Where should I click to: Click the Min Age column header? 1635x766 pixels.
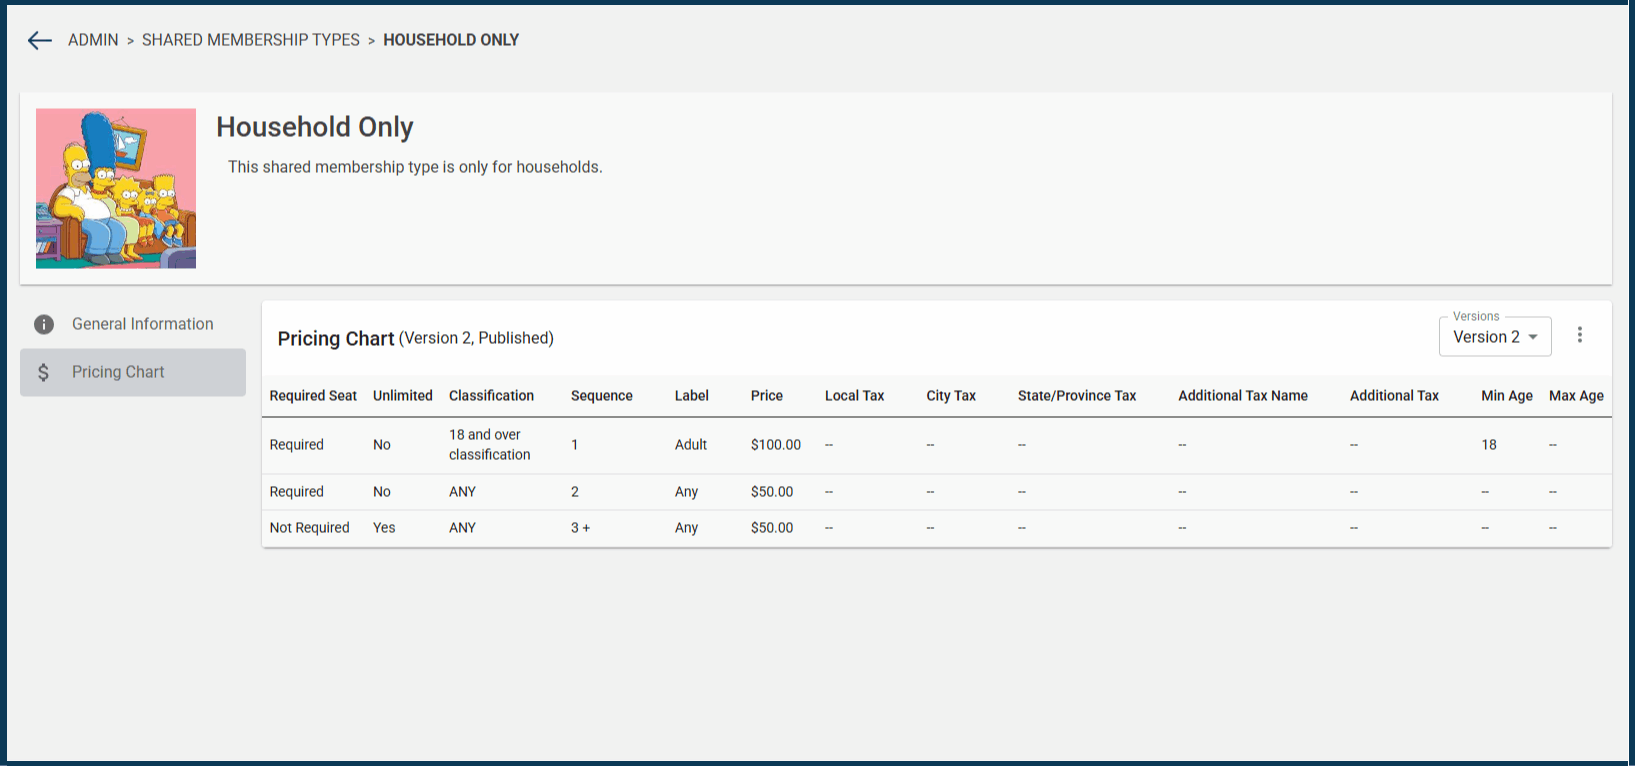[1506, 396]
